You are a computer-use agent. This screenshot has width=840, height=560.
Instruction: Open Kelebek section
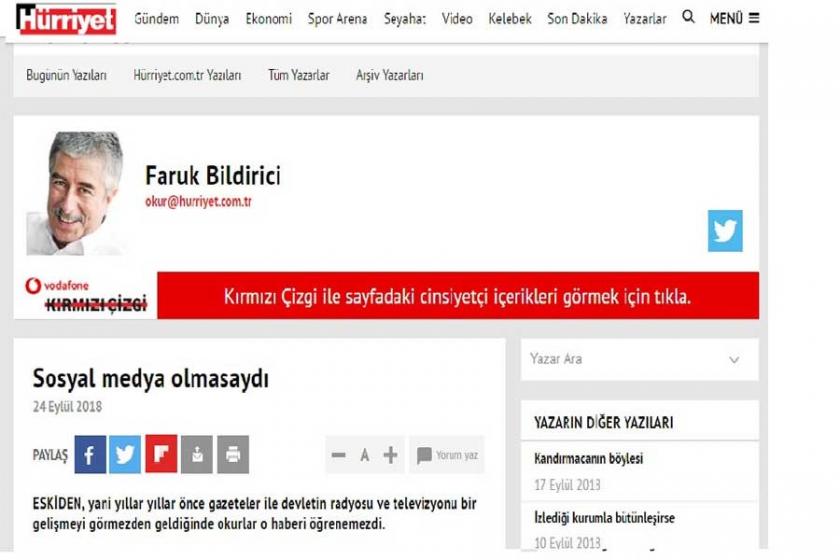[x=510, y=19]
